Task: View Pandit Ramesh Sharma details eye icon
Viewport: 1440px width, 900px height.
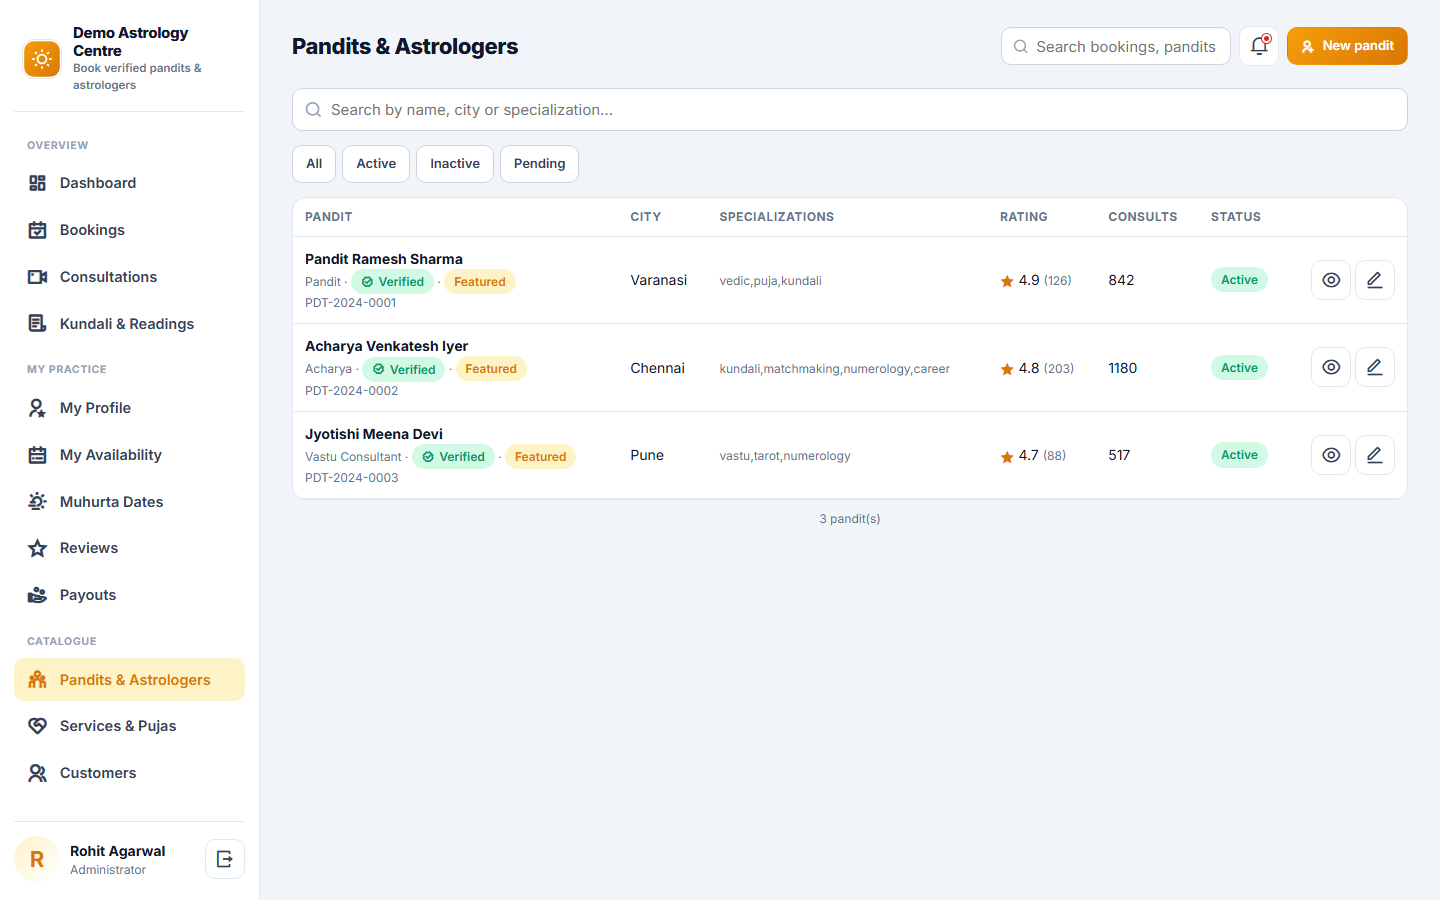Action: point(1331,280)
